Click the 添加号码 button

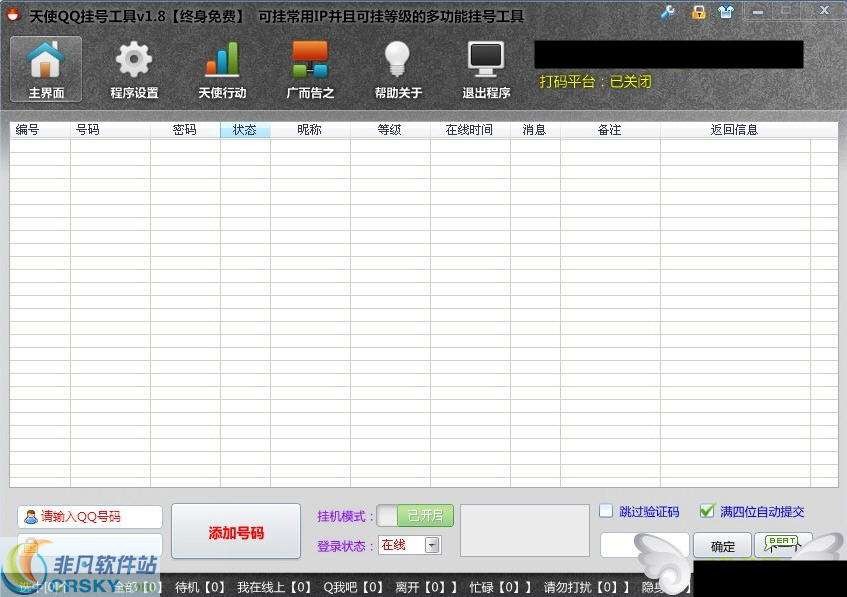(x=236, y=532)
